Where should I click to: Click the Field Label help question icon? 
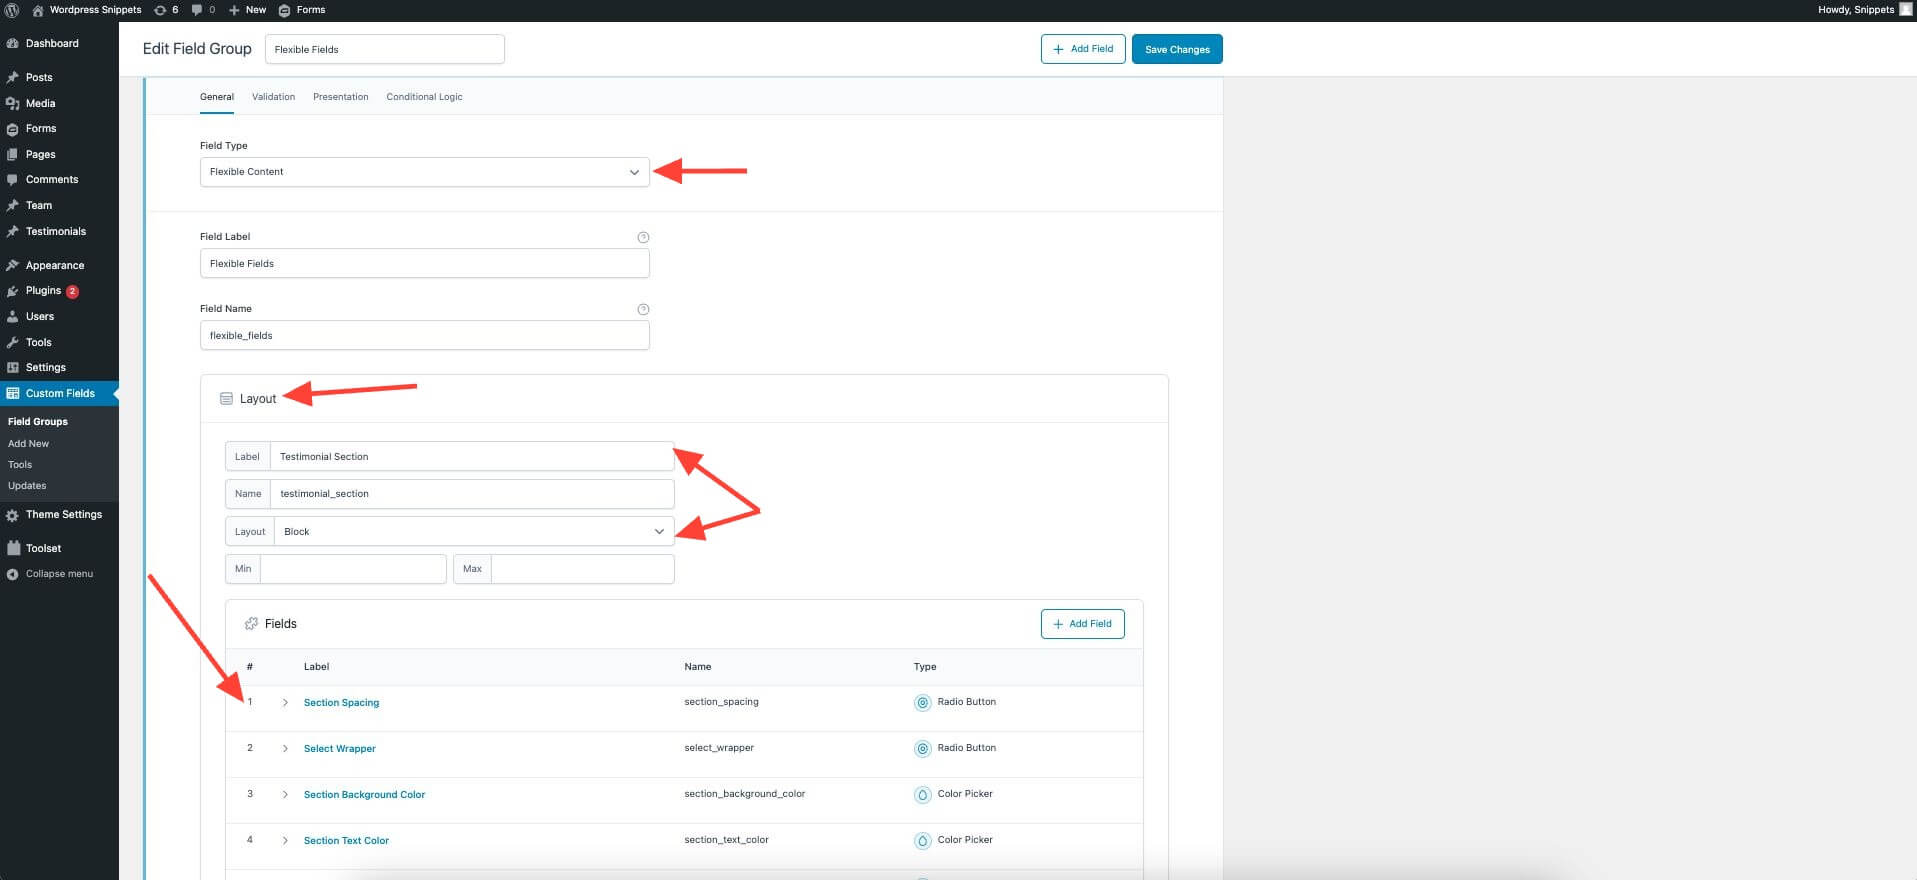coord(643,237)
